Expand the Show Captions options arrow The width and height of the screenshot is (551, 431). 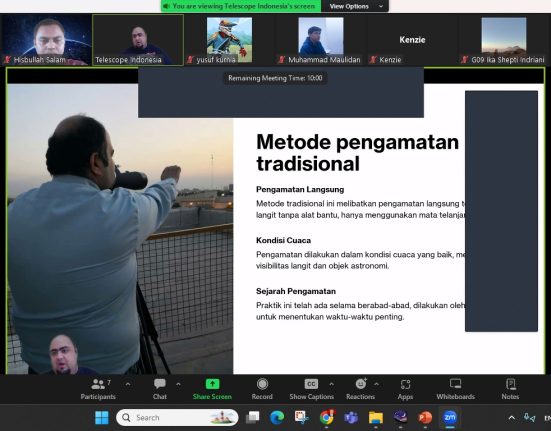tap(331, 384)
